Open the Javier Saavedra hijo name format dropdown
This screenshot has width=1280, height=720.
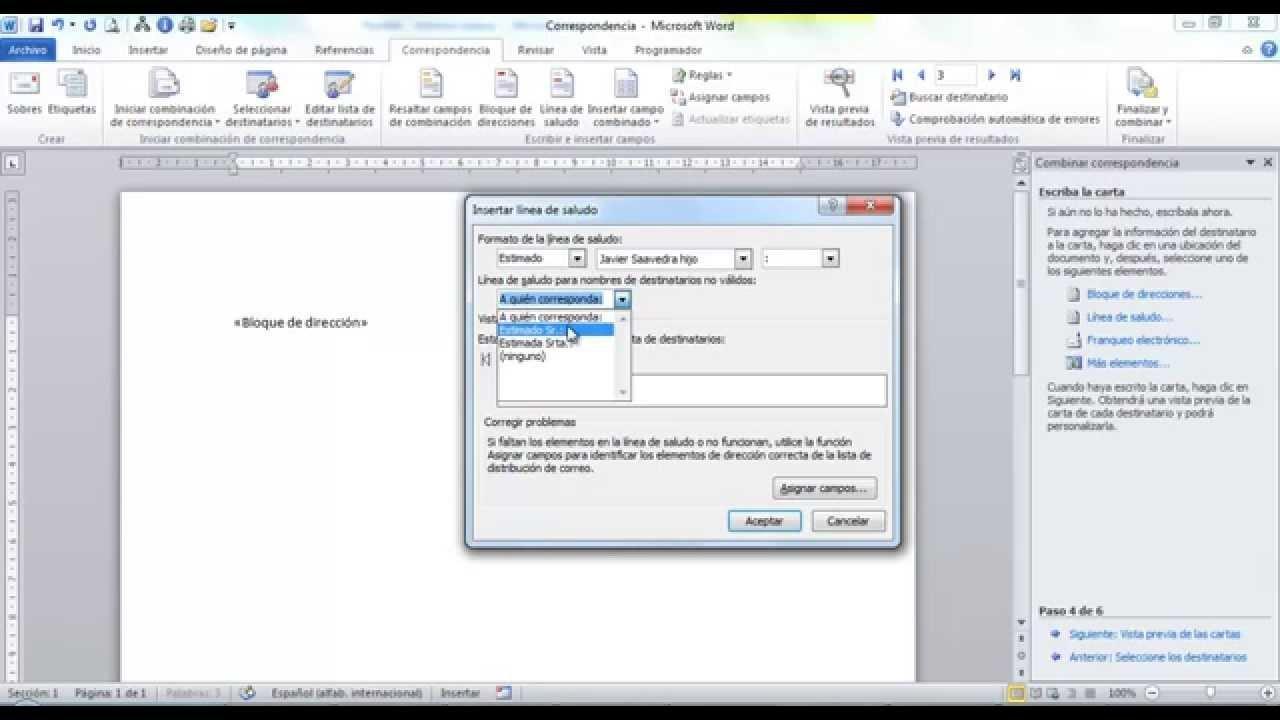(x=742, y=259)
